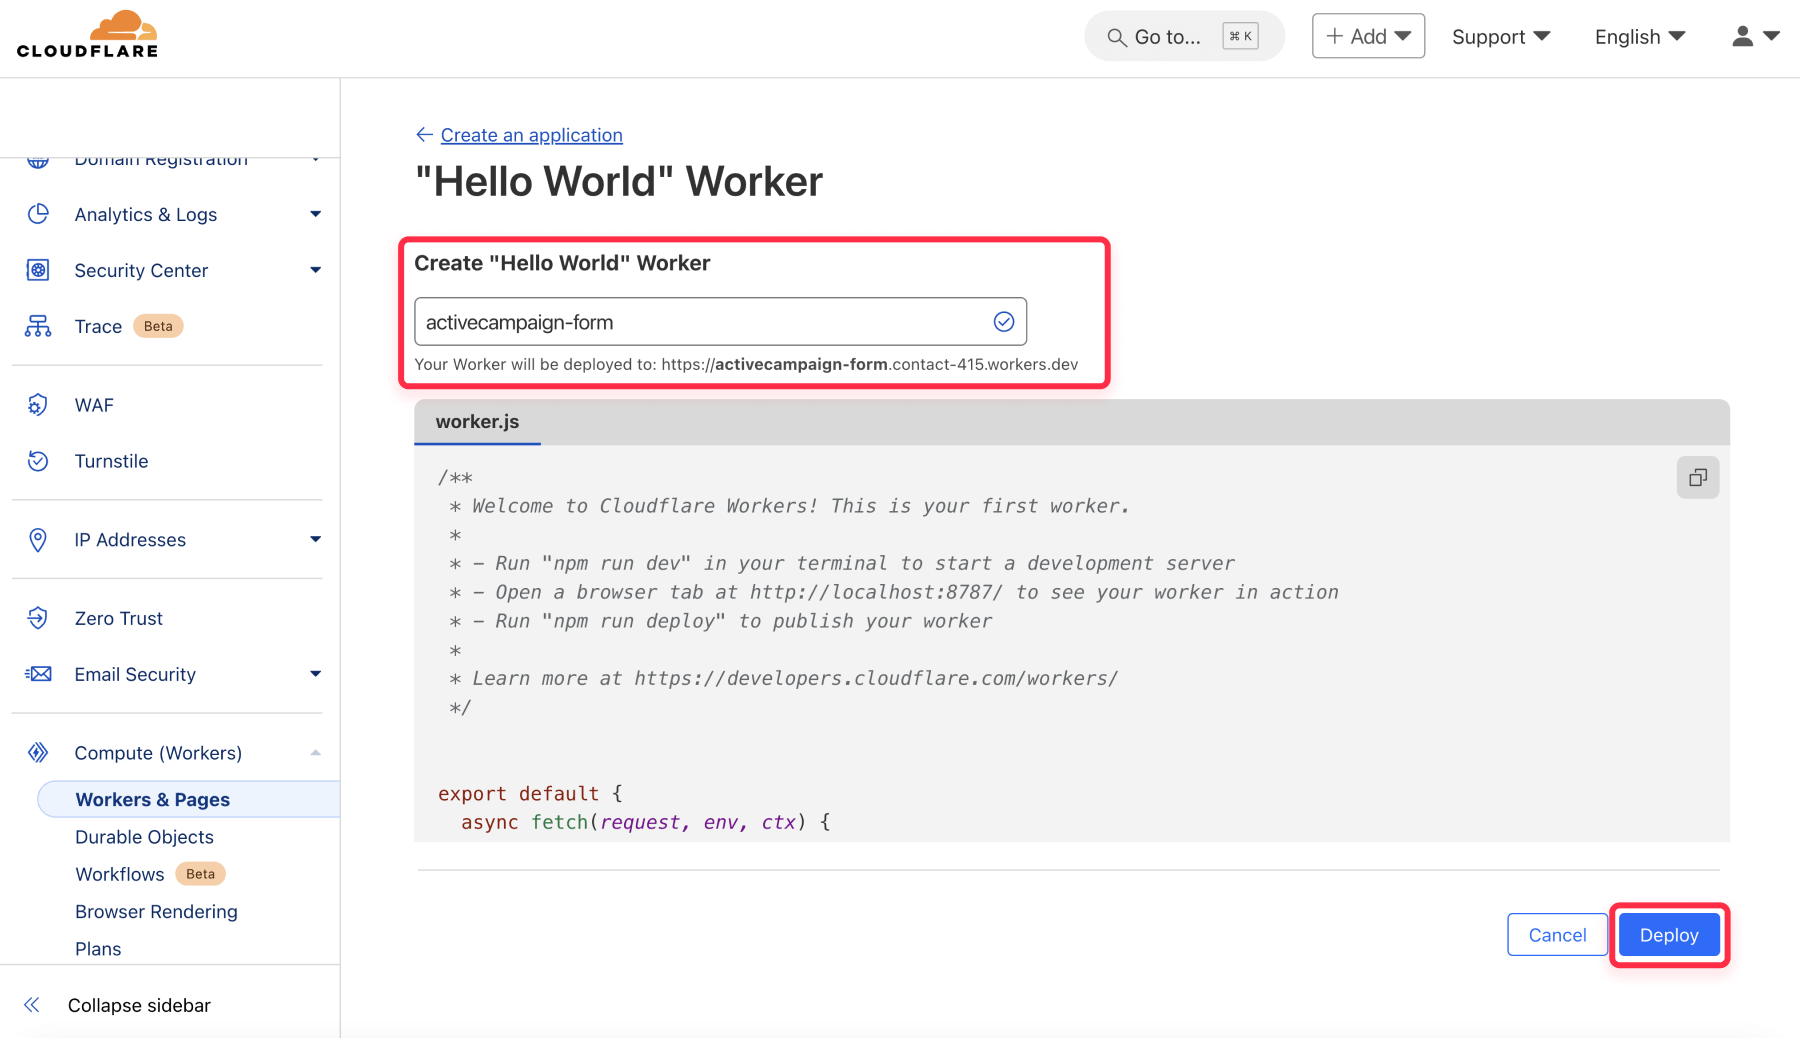Click the Turnstile icon
Screen dimensions: 1800x1038
(x=38, y=461)
